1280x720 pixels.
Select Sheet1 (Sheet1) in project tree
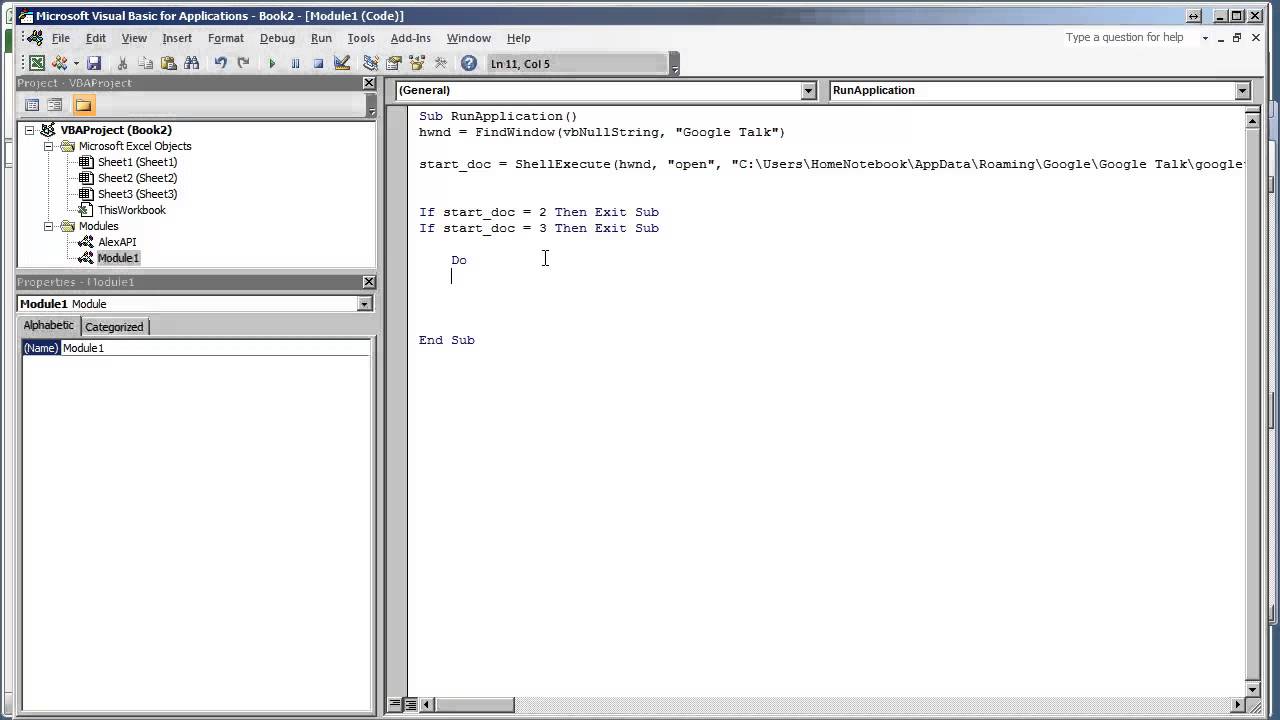click(137, 162)
